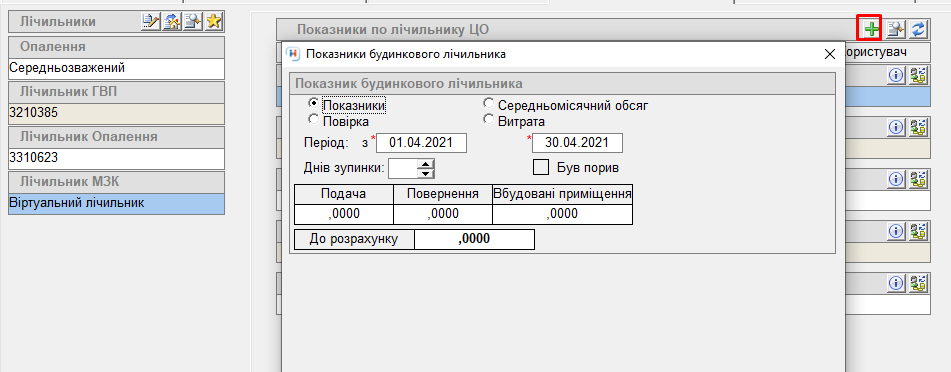Screen dimensions: 951x372
Task: Click the green plus add-reading icon
Action: coord(872,29)
